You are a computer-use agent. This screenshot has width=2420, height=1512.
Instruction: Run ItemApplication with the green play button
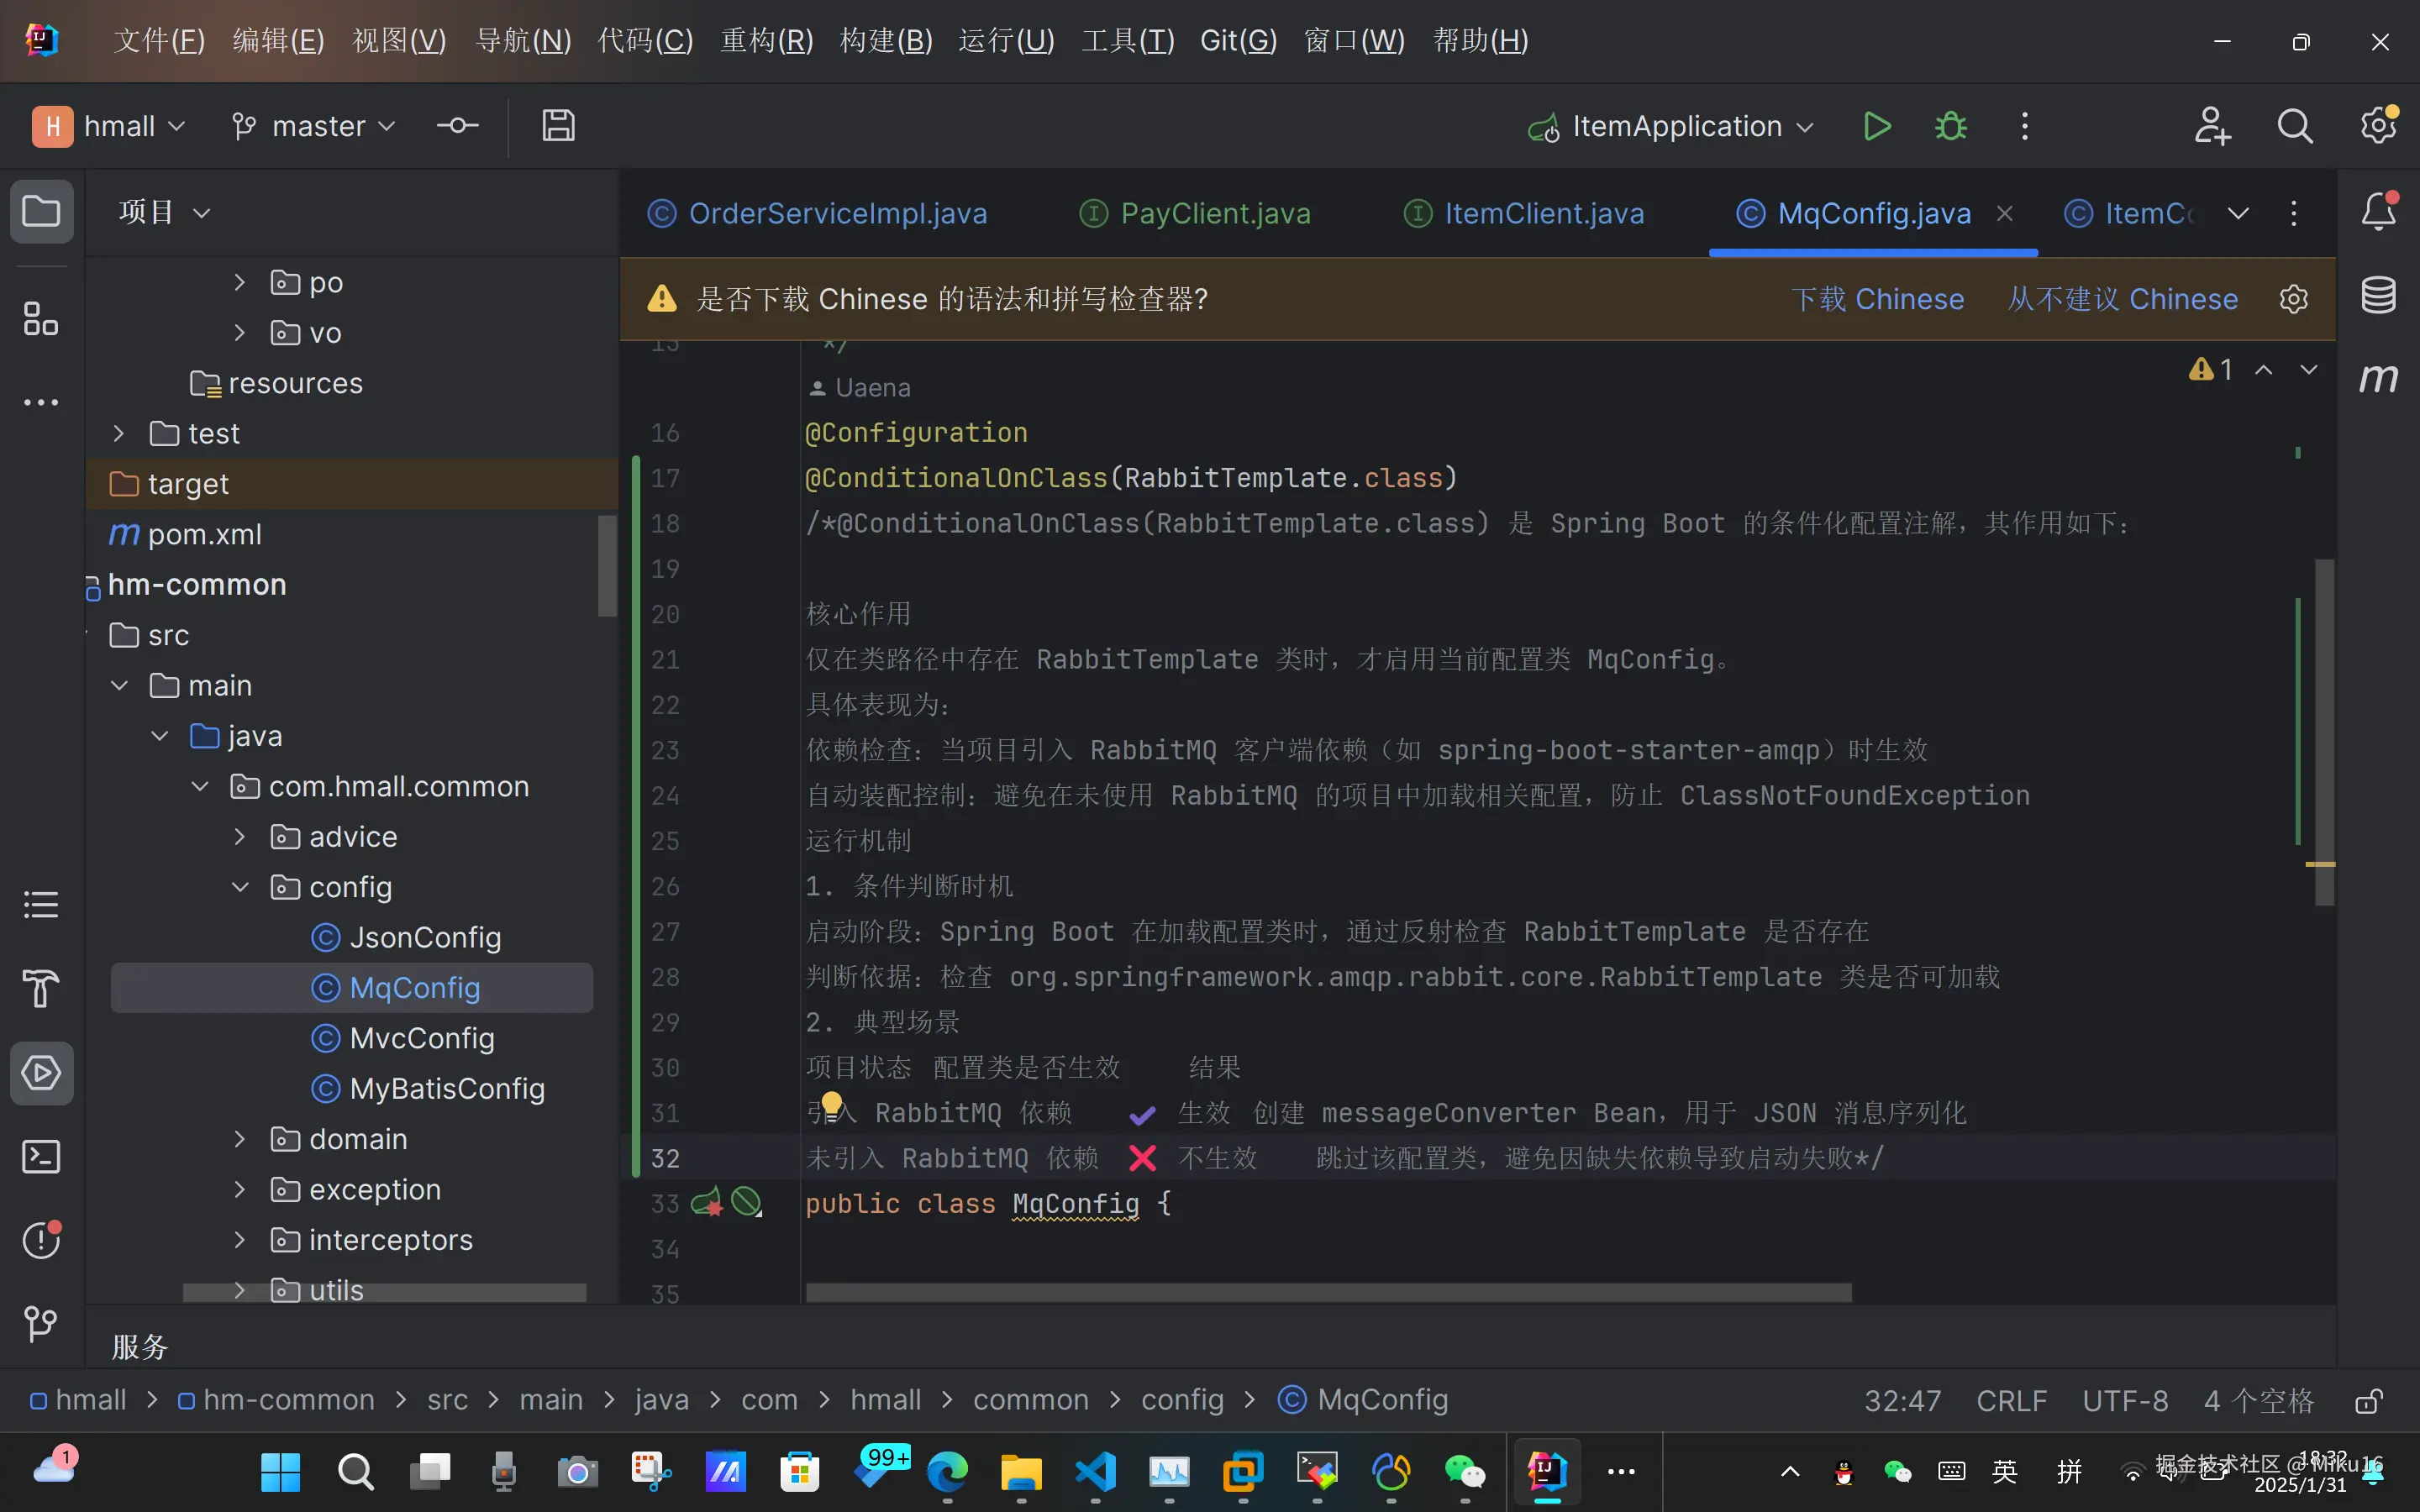pos(1877,126)
